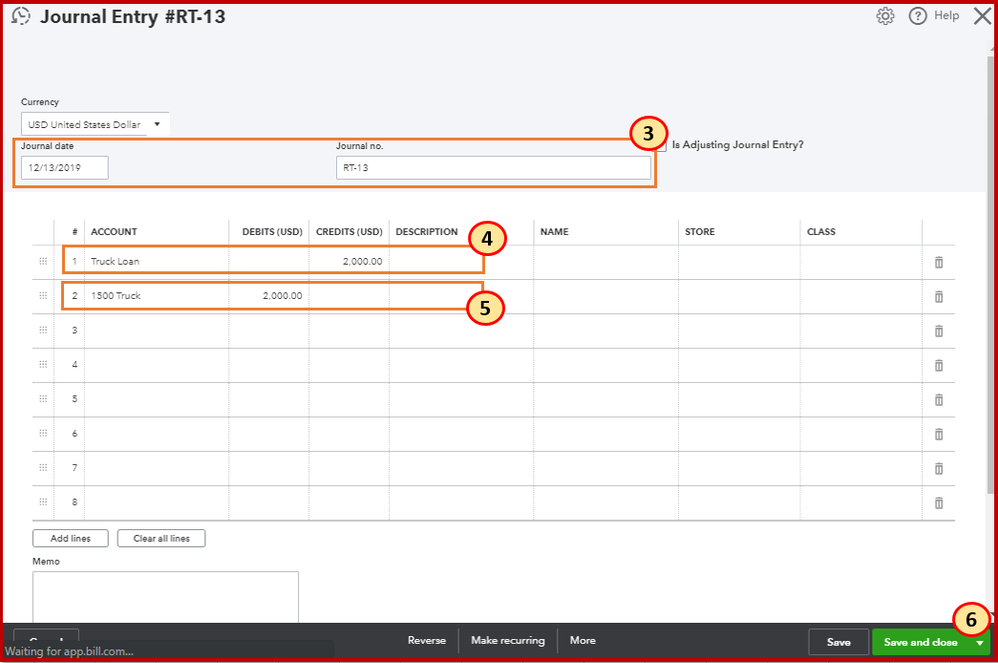
Task: Click the Description cell in row 1
Action: (x=461, y=262)
